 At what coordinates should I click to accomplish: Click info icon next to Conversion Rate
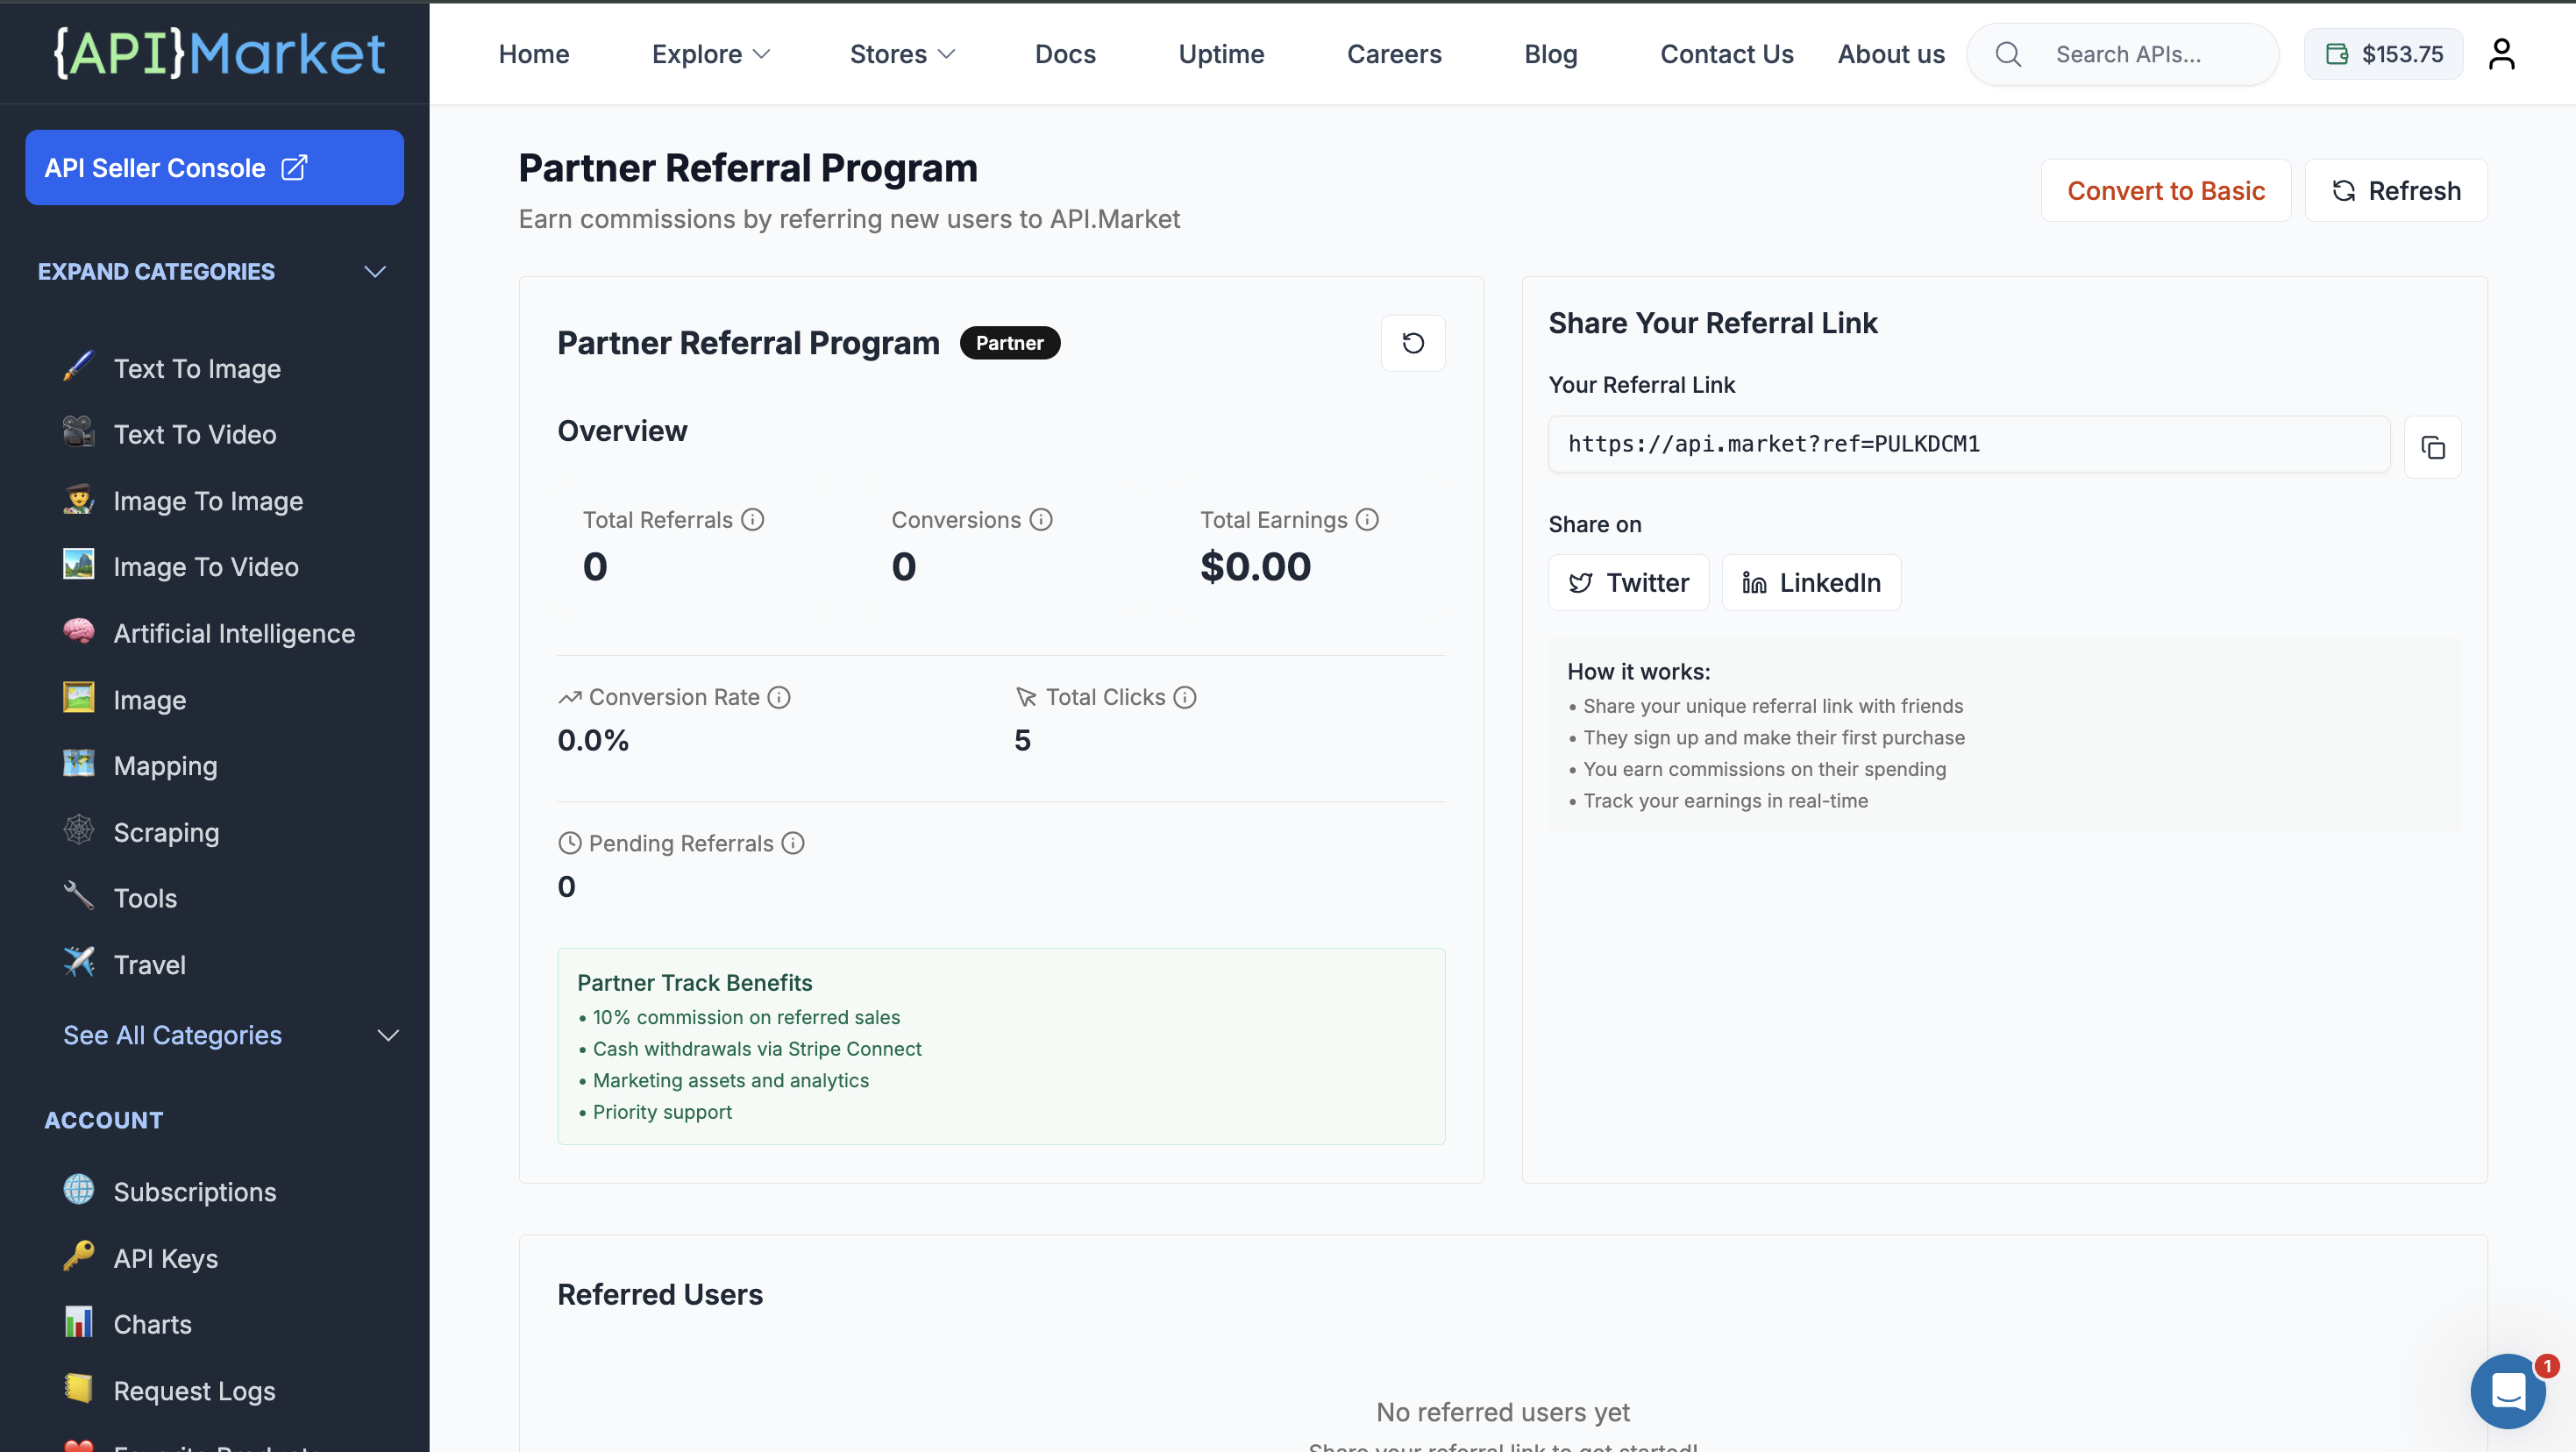coord(779,698)
